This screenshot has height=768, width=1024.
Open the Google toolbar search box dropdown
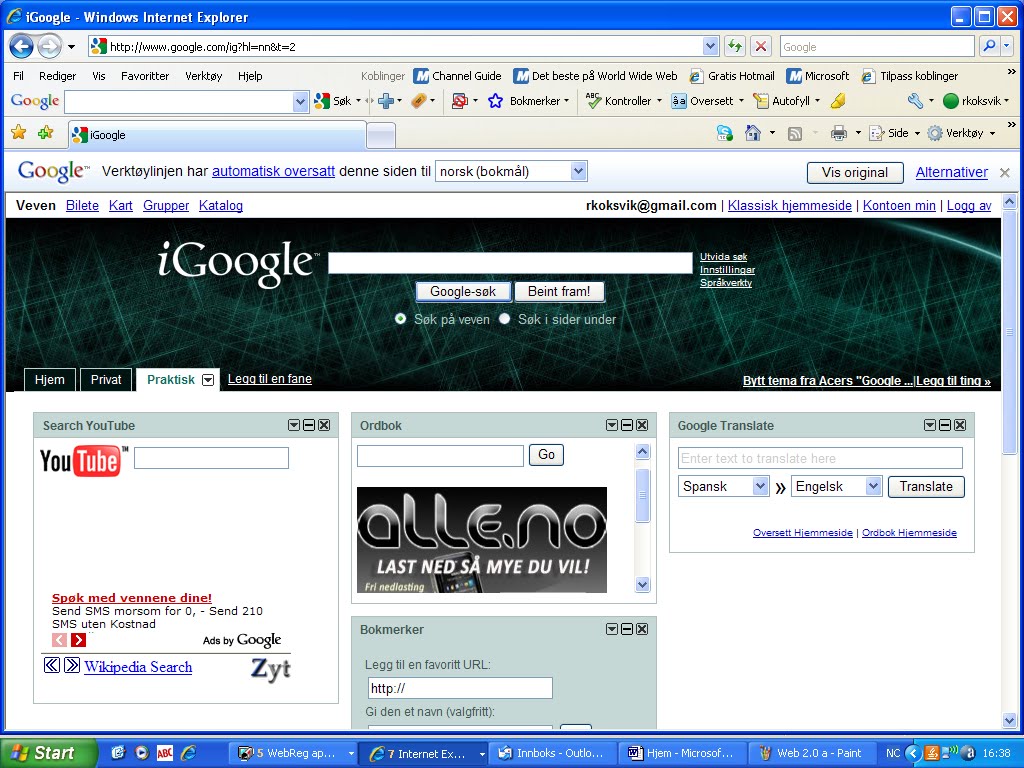click(300, 101)
